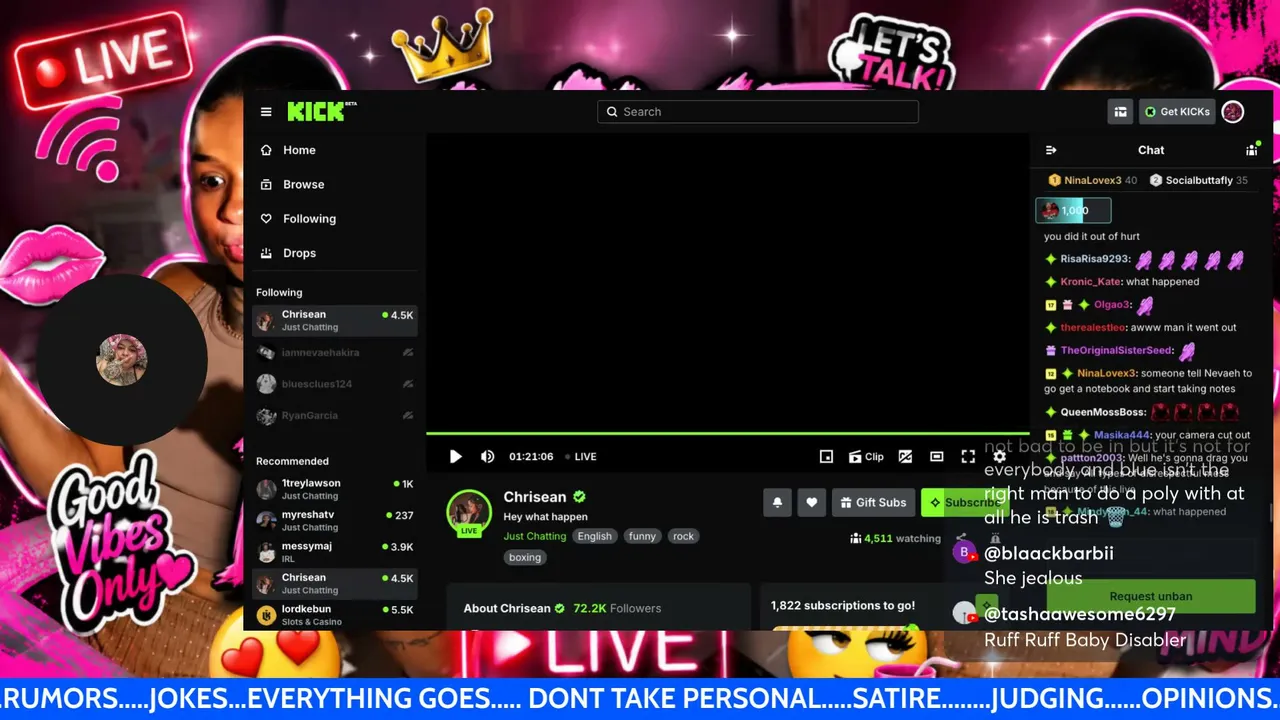Create a Clip of the stream
Viewport: 1280px width, 720px height.
point(866,456)
